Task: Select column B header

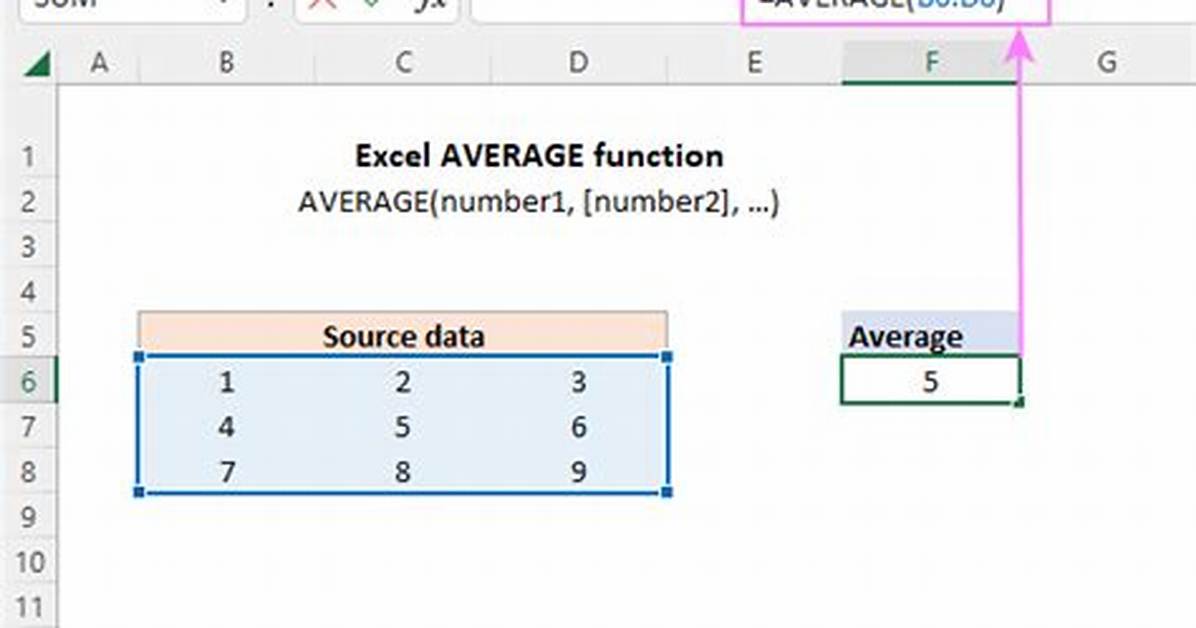Action: (227, 63)
